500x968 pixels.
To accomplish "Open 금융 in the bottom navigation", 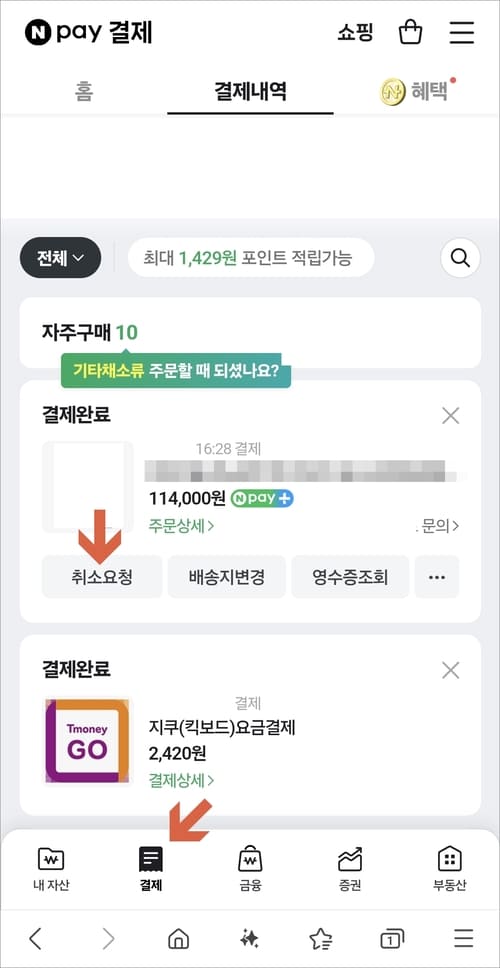I will tap(251, 869).
